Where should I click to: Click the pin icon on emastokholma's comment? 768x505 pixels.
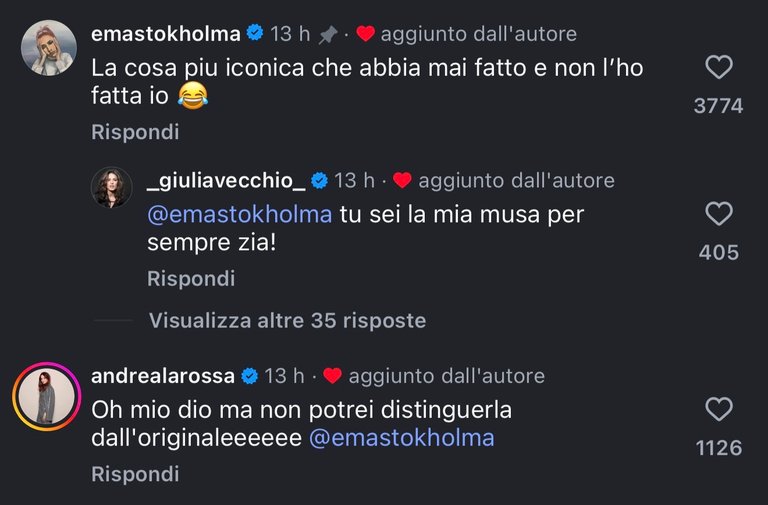coord(327,35)
